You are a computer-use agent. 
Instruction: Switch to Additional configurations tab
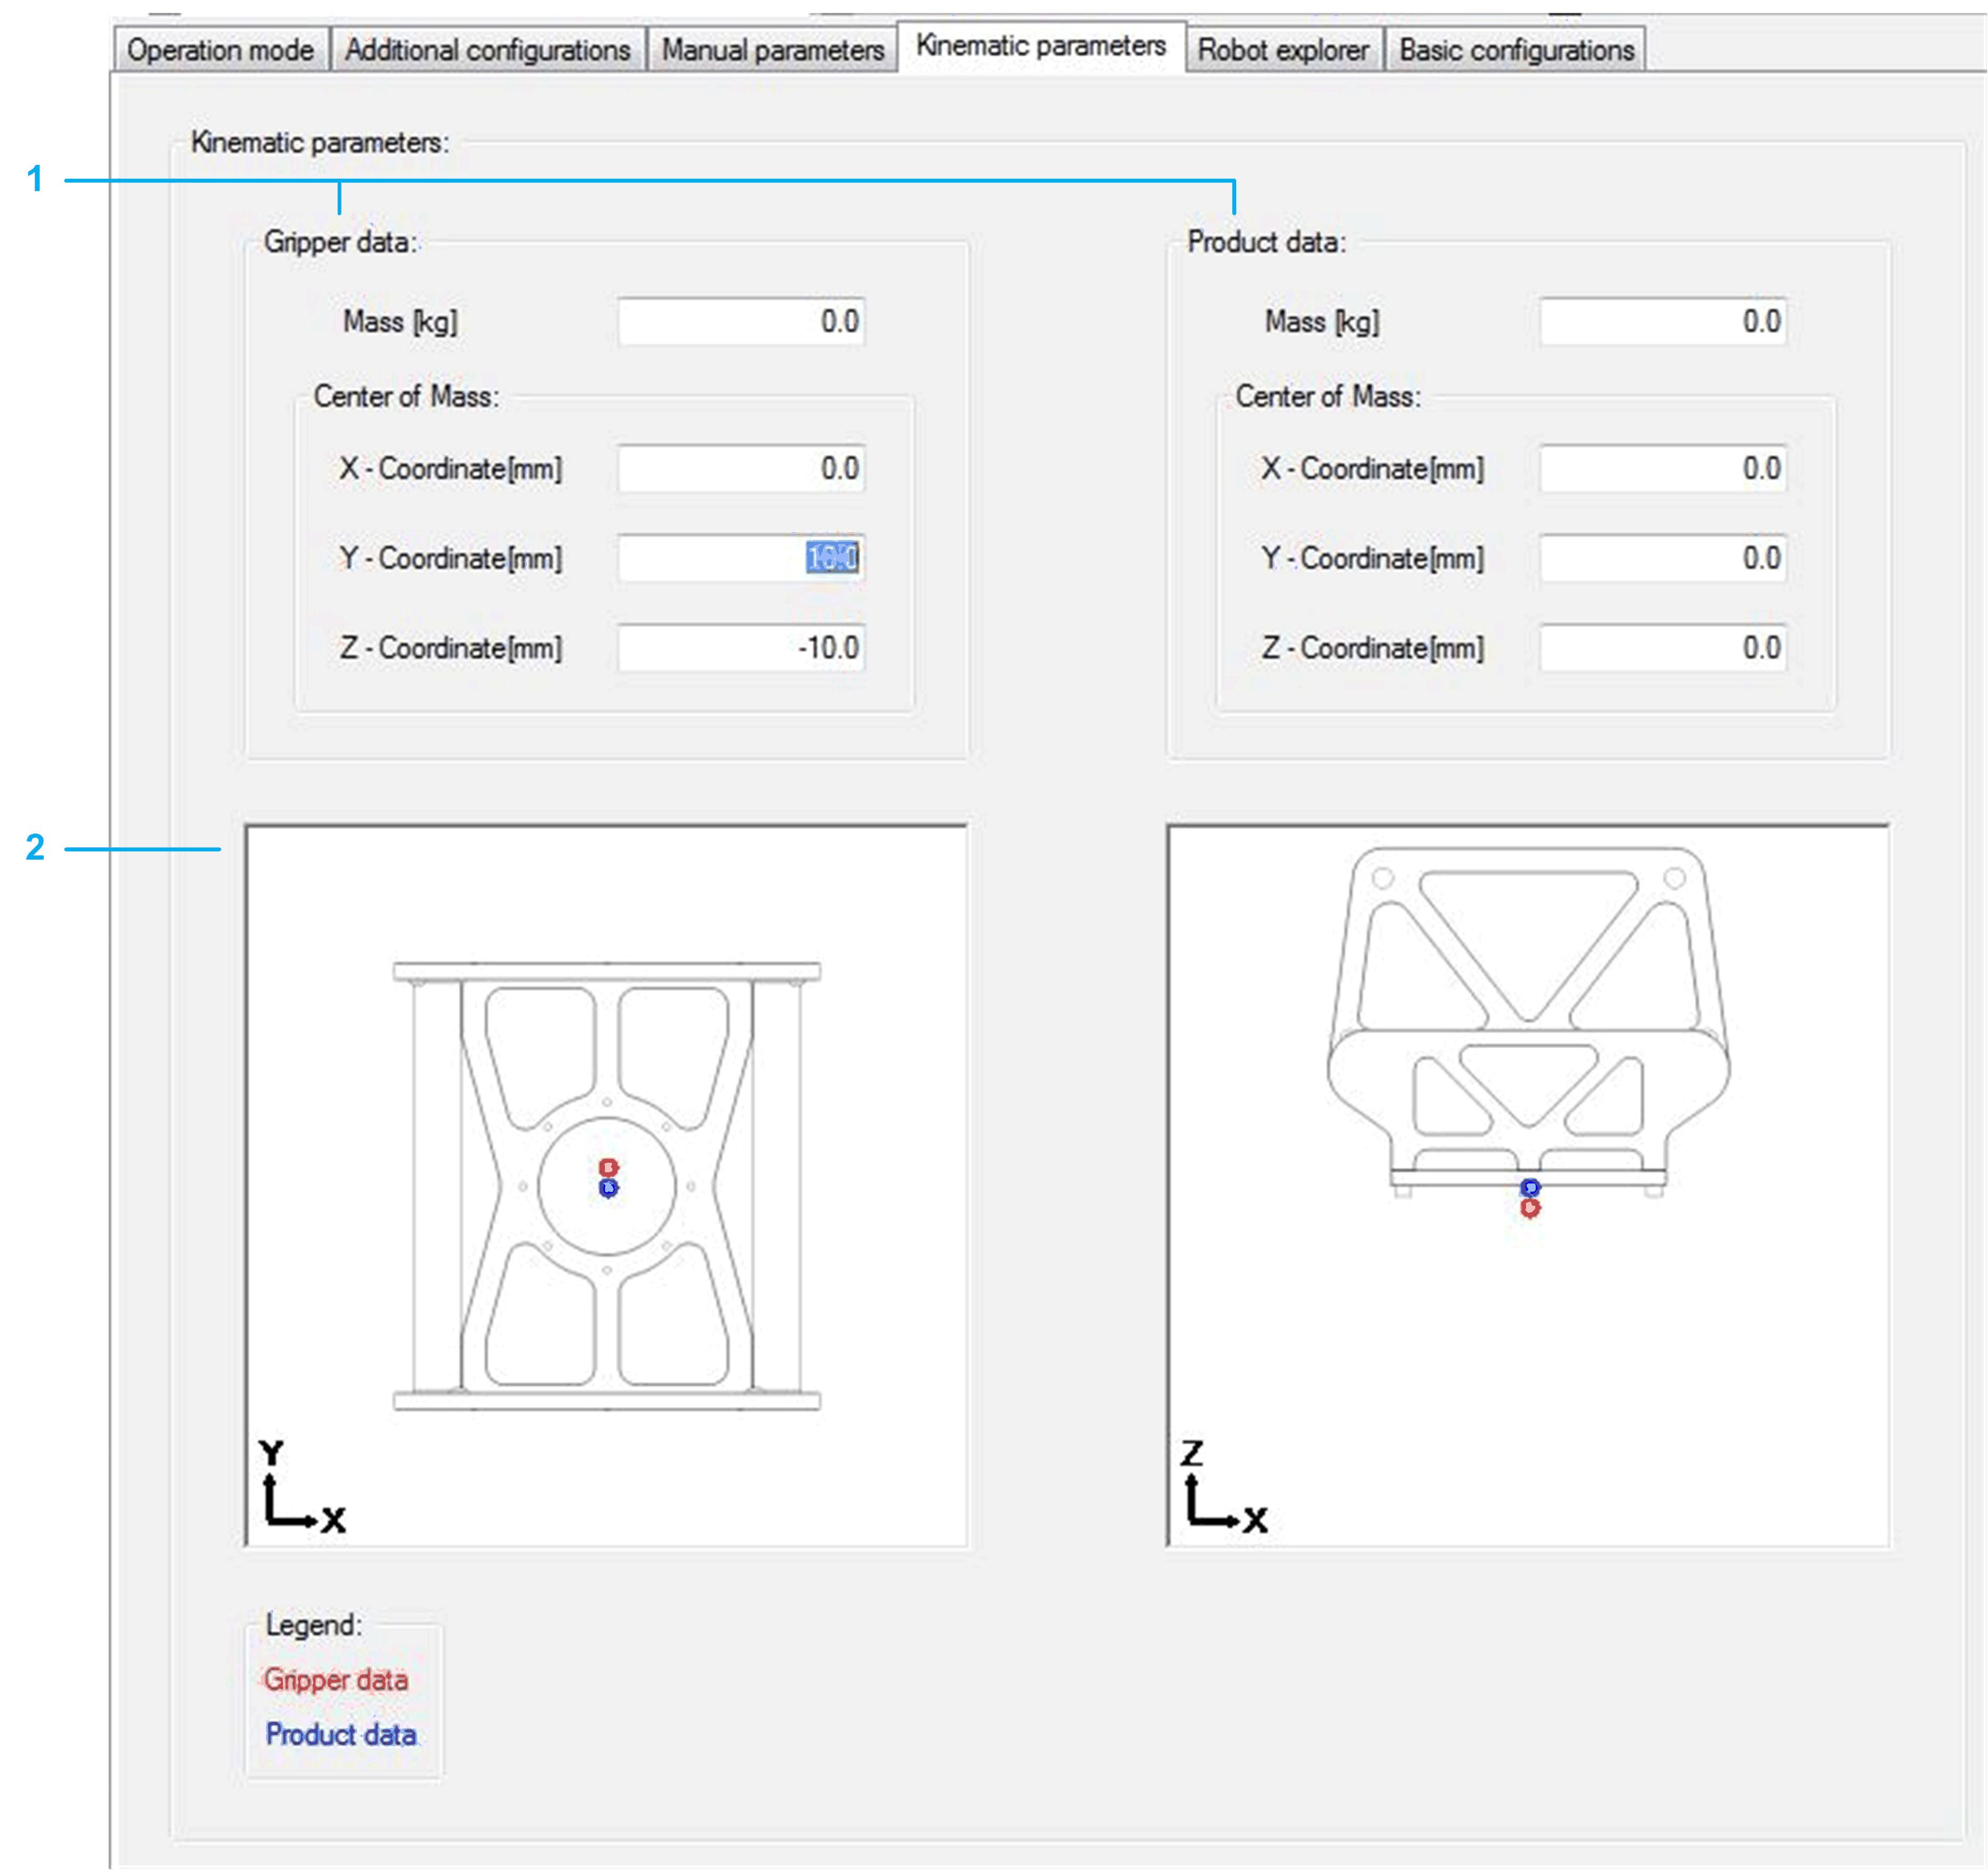click(x=487, y=50)
